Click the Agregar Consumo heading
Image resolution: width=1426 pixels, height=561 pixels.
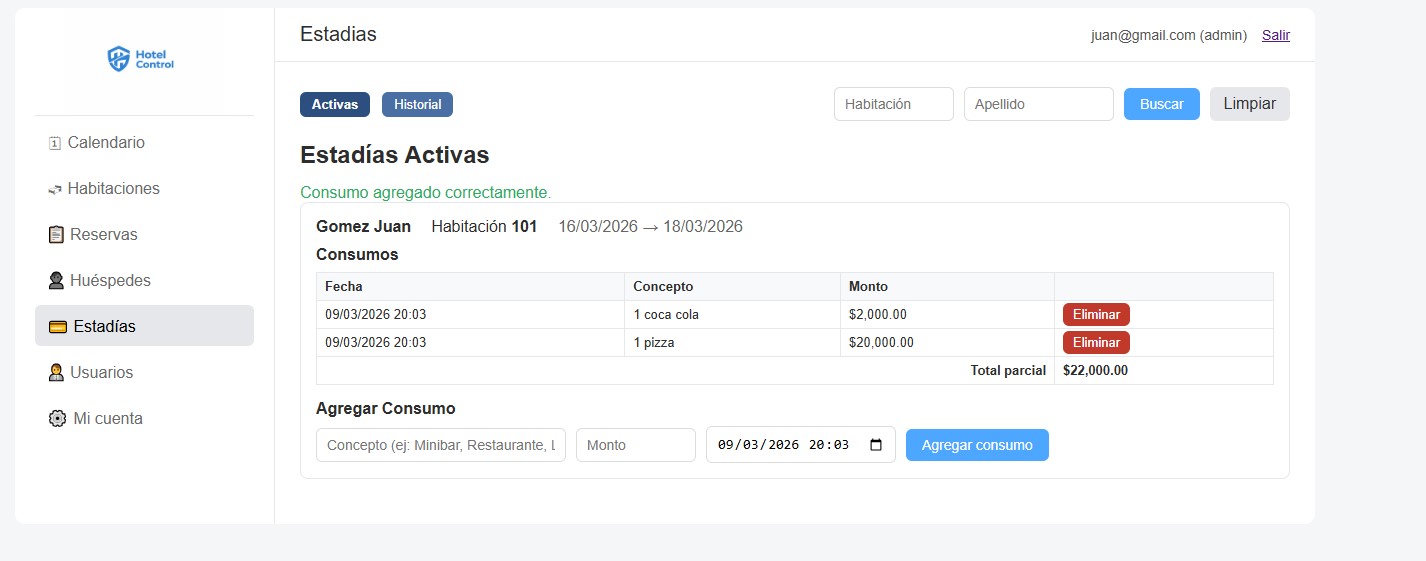[386, 409]
